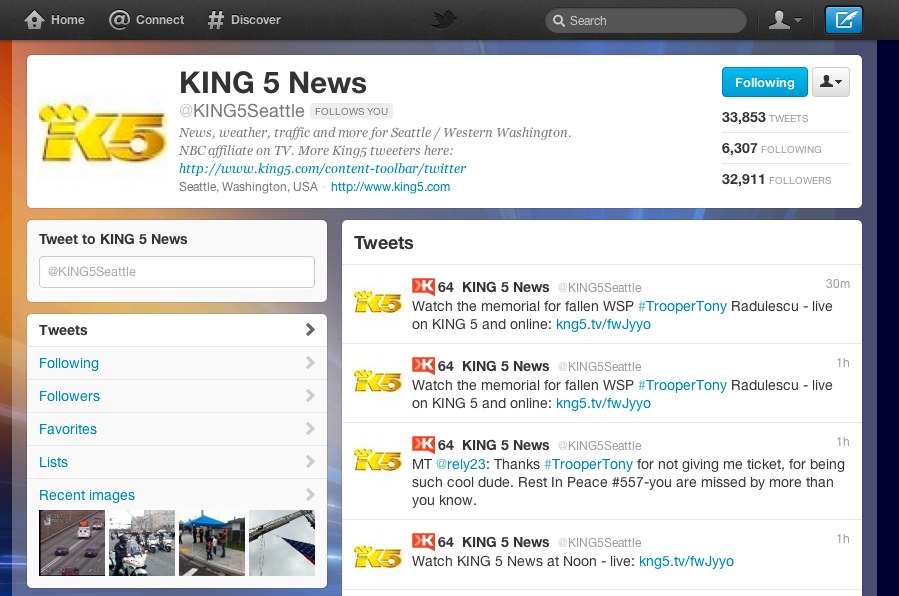Open Discover via the hashtag icon
The width and height of the screenshot is (899, 596).
tap(216, 20)
